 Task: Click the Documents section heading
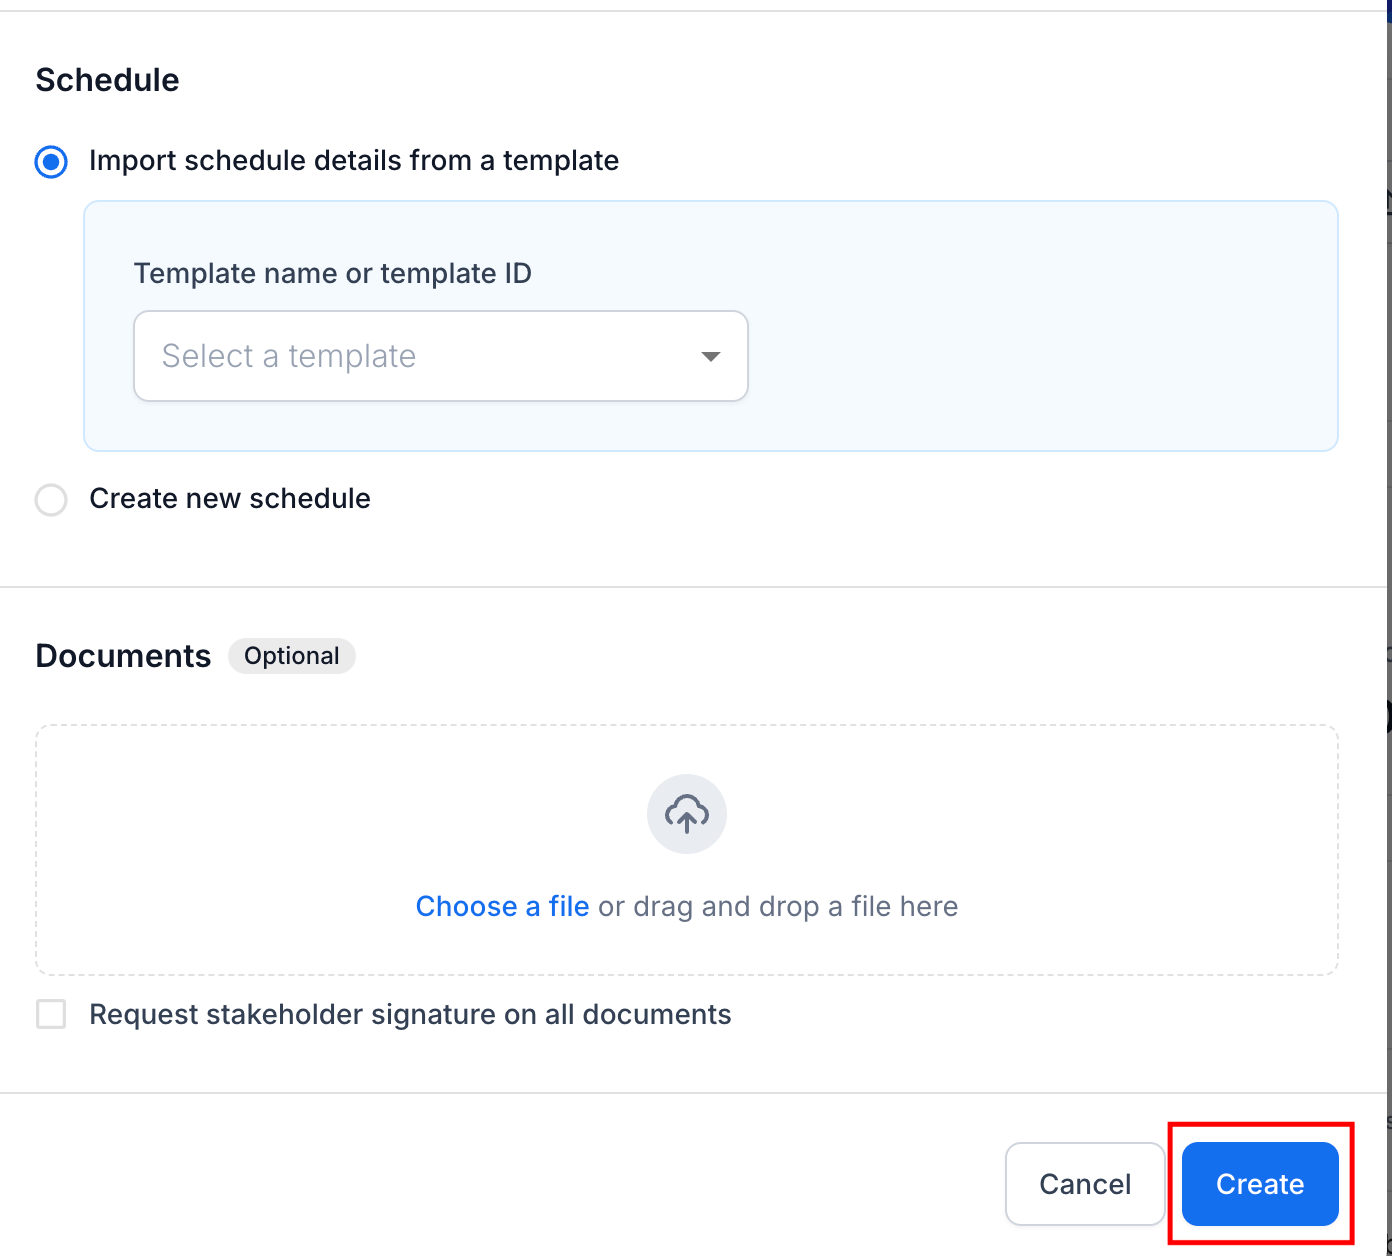tap(124, 656)
